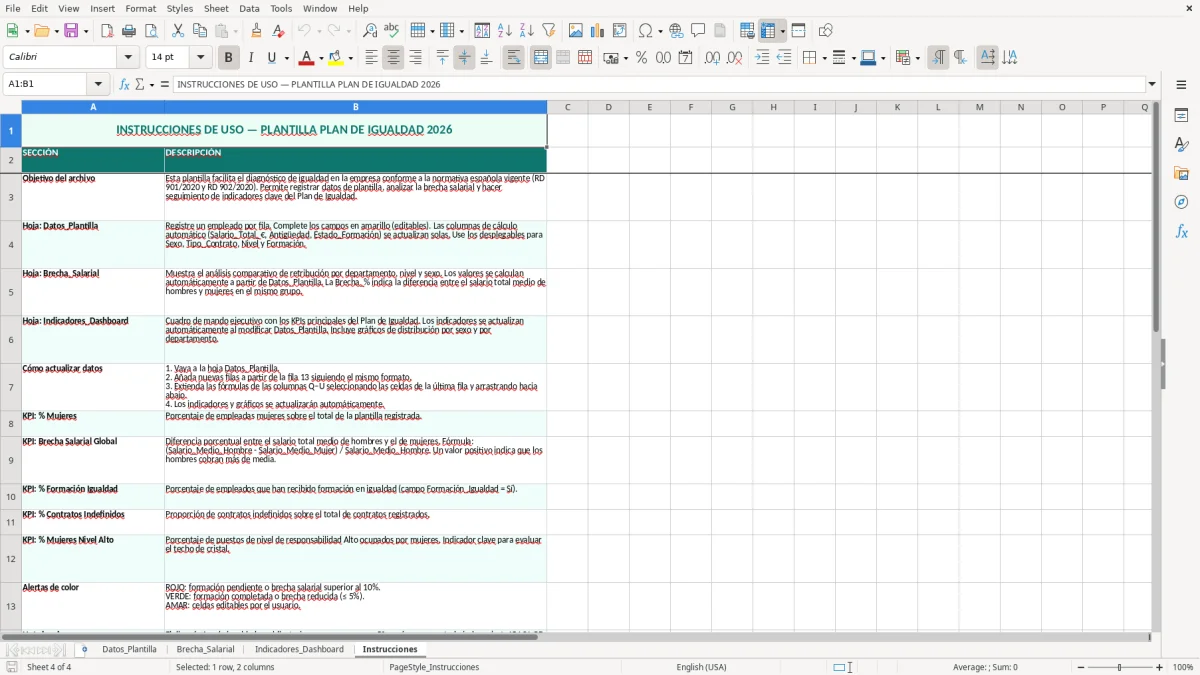Image resolution: width=1200 pixels, height=675 pixels.
Task: Apply the red font color swatch
Action: 307,58
